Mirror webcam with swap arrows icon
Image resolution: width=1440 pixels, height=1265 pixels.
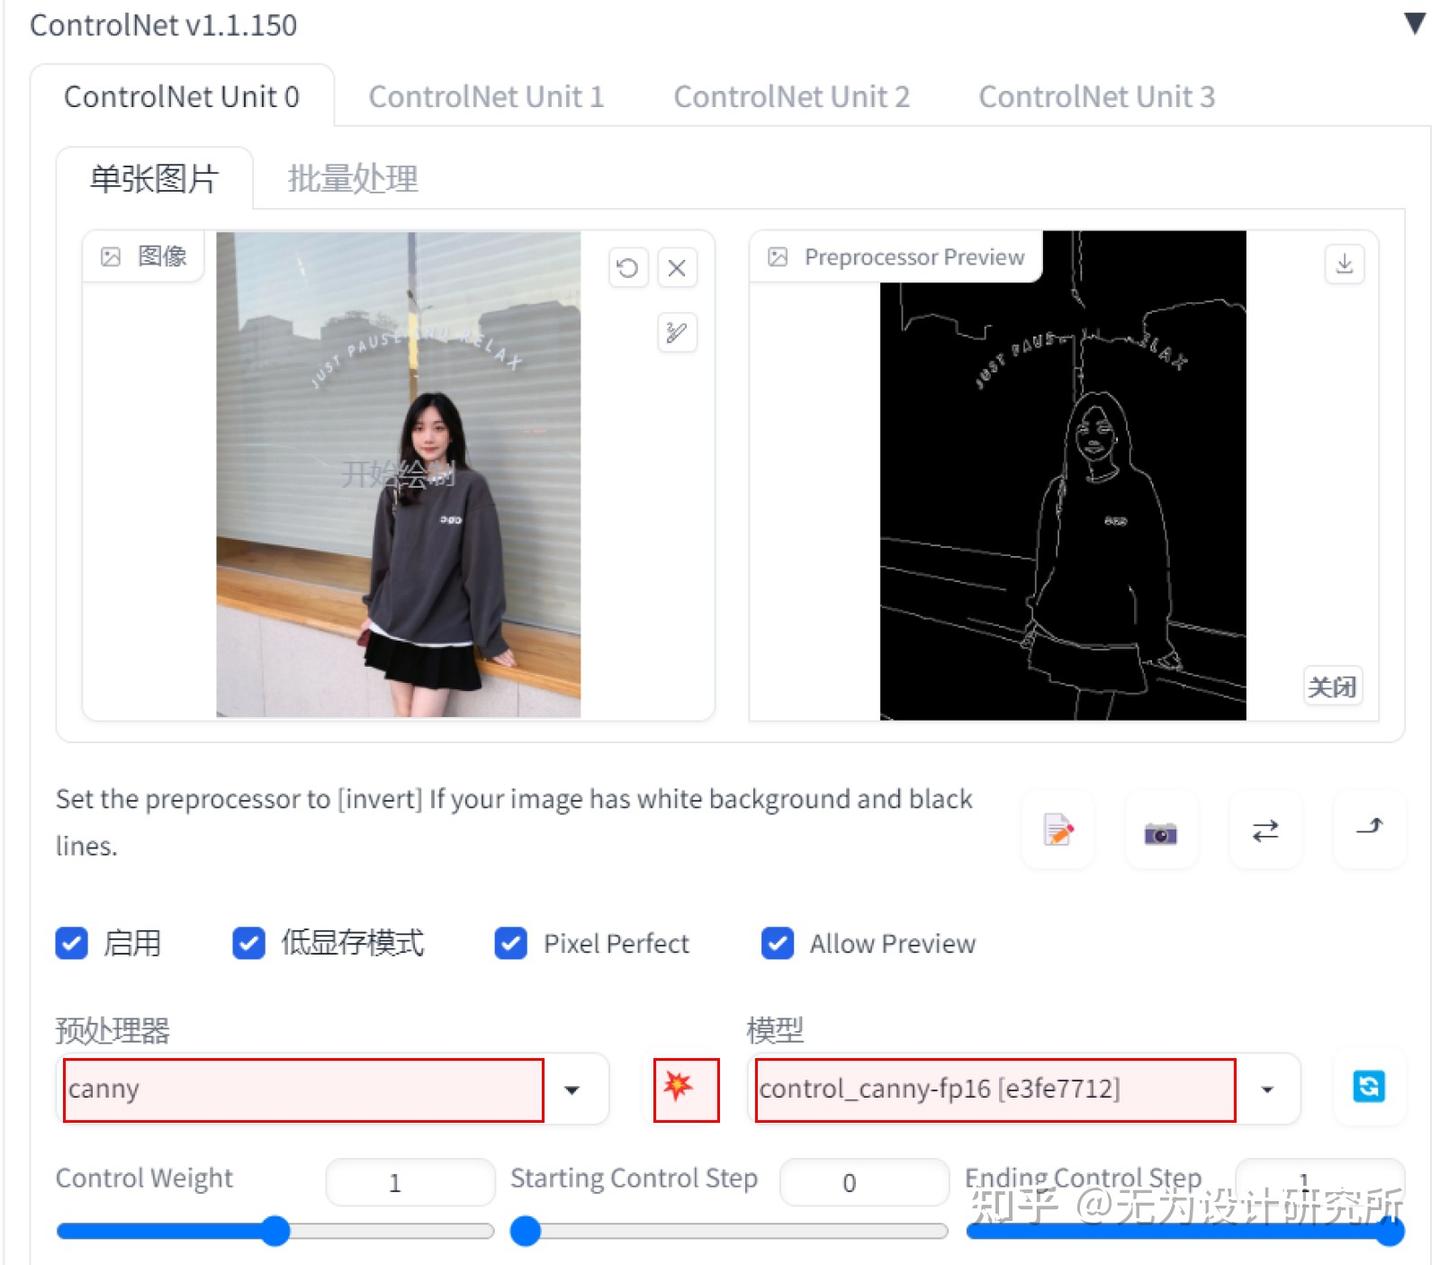point(1265,830)
